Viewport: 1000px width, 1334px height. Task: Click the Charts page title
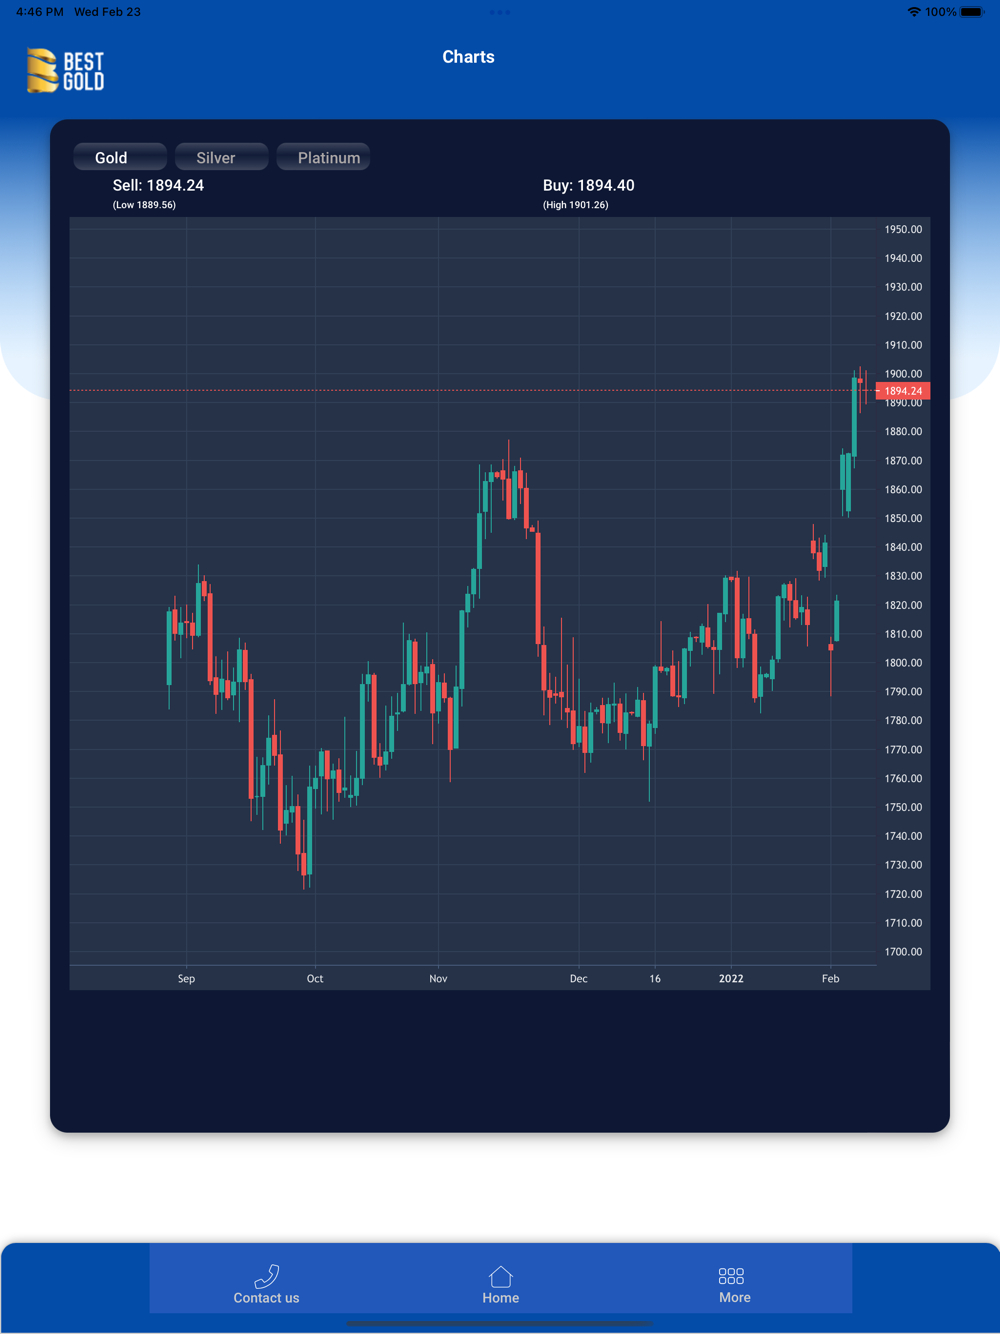tap(468, 57)
